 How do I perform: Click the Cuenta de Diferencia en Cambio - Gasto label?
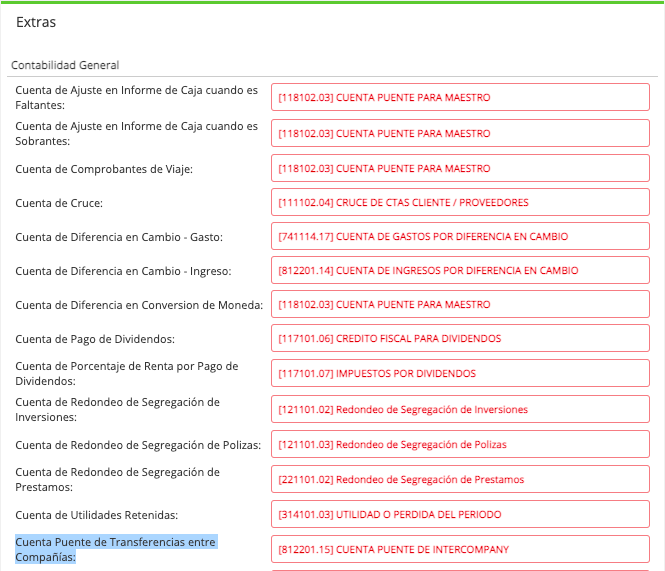[119, 237]
